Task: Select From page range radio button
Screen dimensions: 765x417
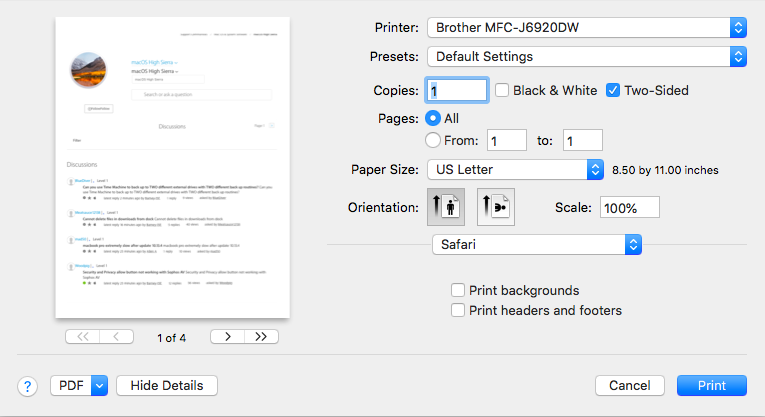Action: [x=433, y=140]
